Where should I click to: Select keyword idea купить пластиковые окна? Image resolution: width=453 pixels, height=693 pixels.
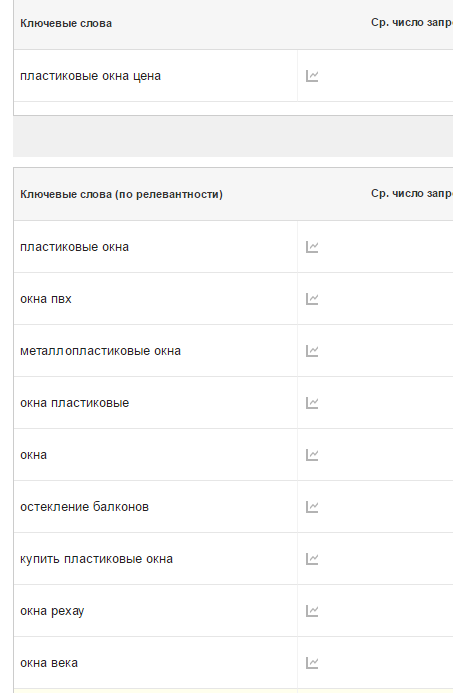[96, 559]
